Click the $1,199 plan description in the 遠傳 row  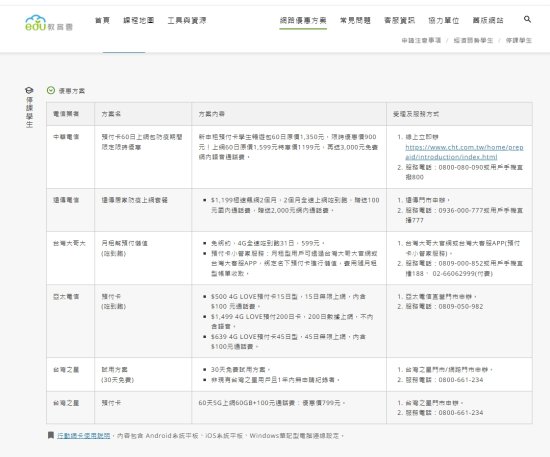click(x=295, y=205)
